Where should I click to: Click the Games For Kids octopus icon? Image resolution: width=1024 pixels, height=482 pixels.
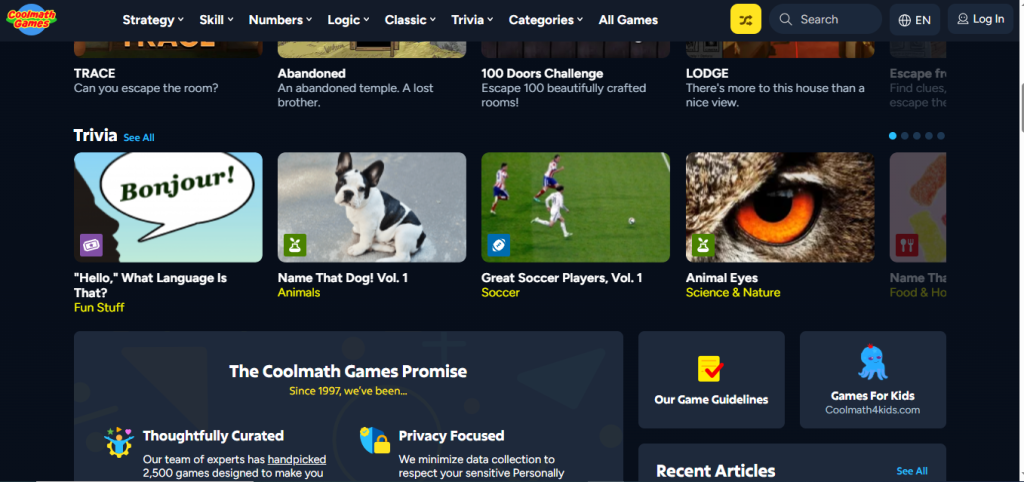[872, 362]
